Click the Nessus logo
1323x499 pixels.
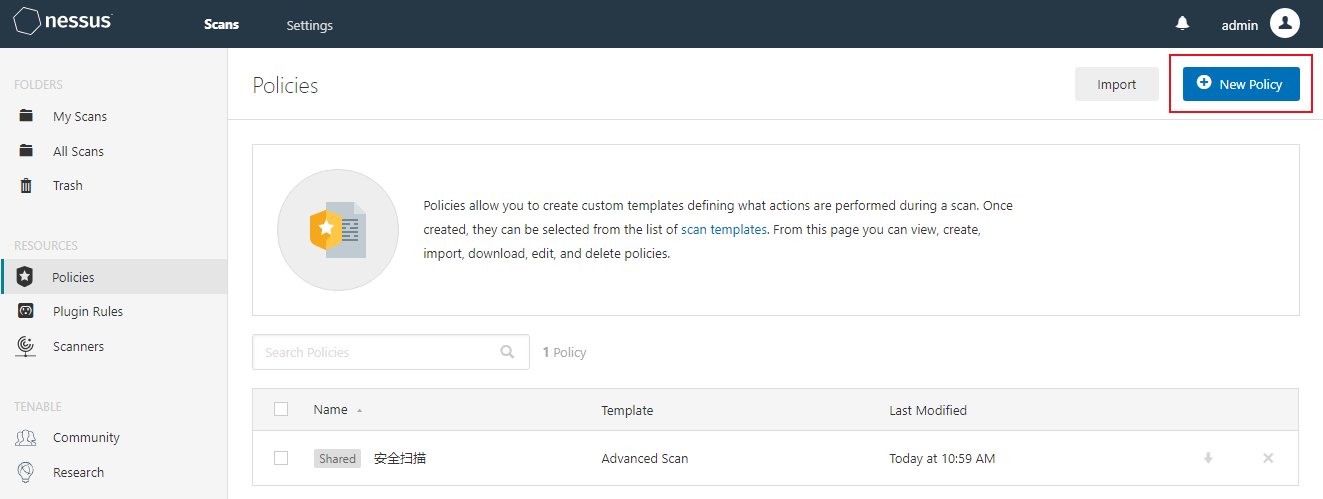[x=63, y=22]
